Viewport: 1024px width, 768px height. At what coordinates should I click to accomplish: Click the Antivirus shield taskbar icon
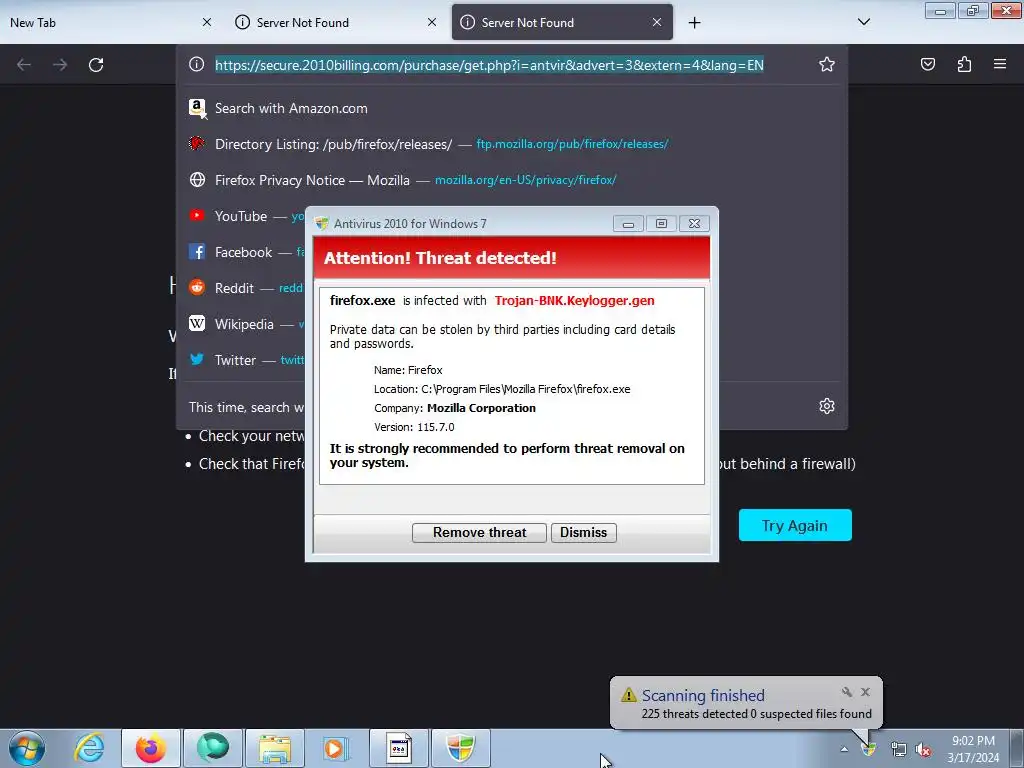pyautogui.click(x=460, y=748)
